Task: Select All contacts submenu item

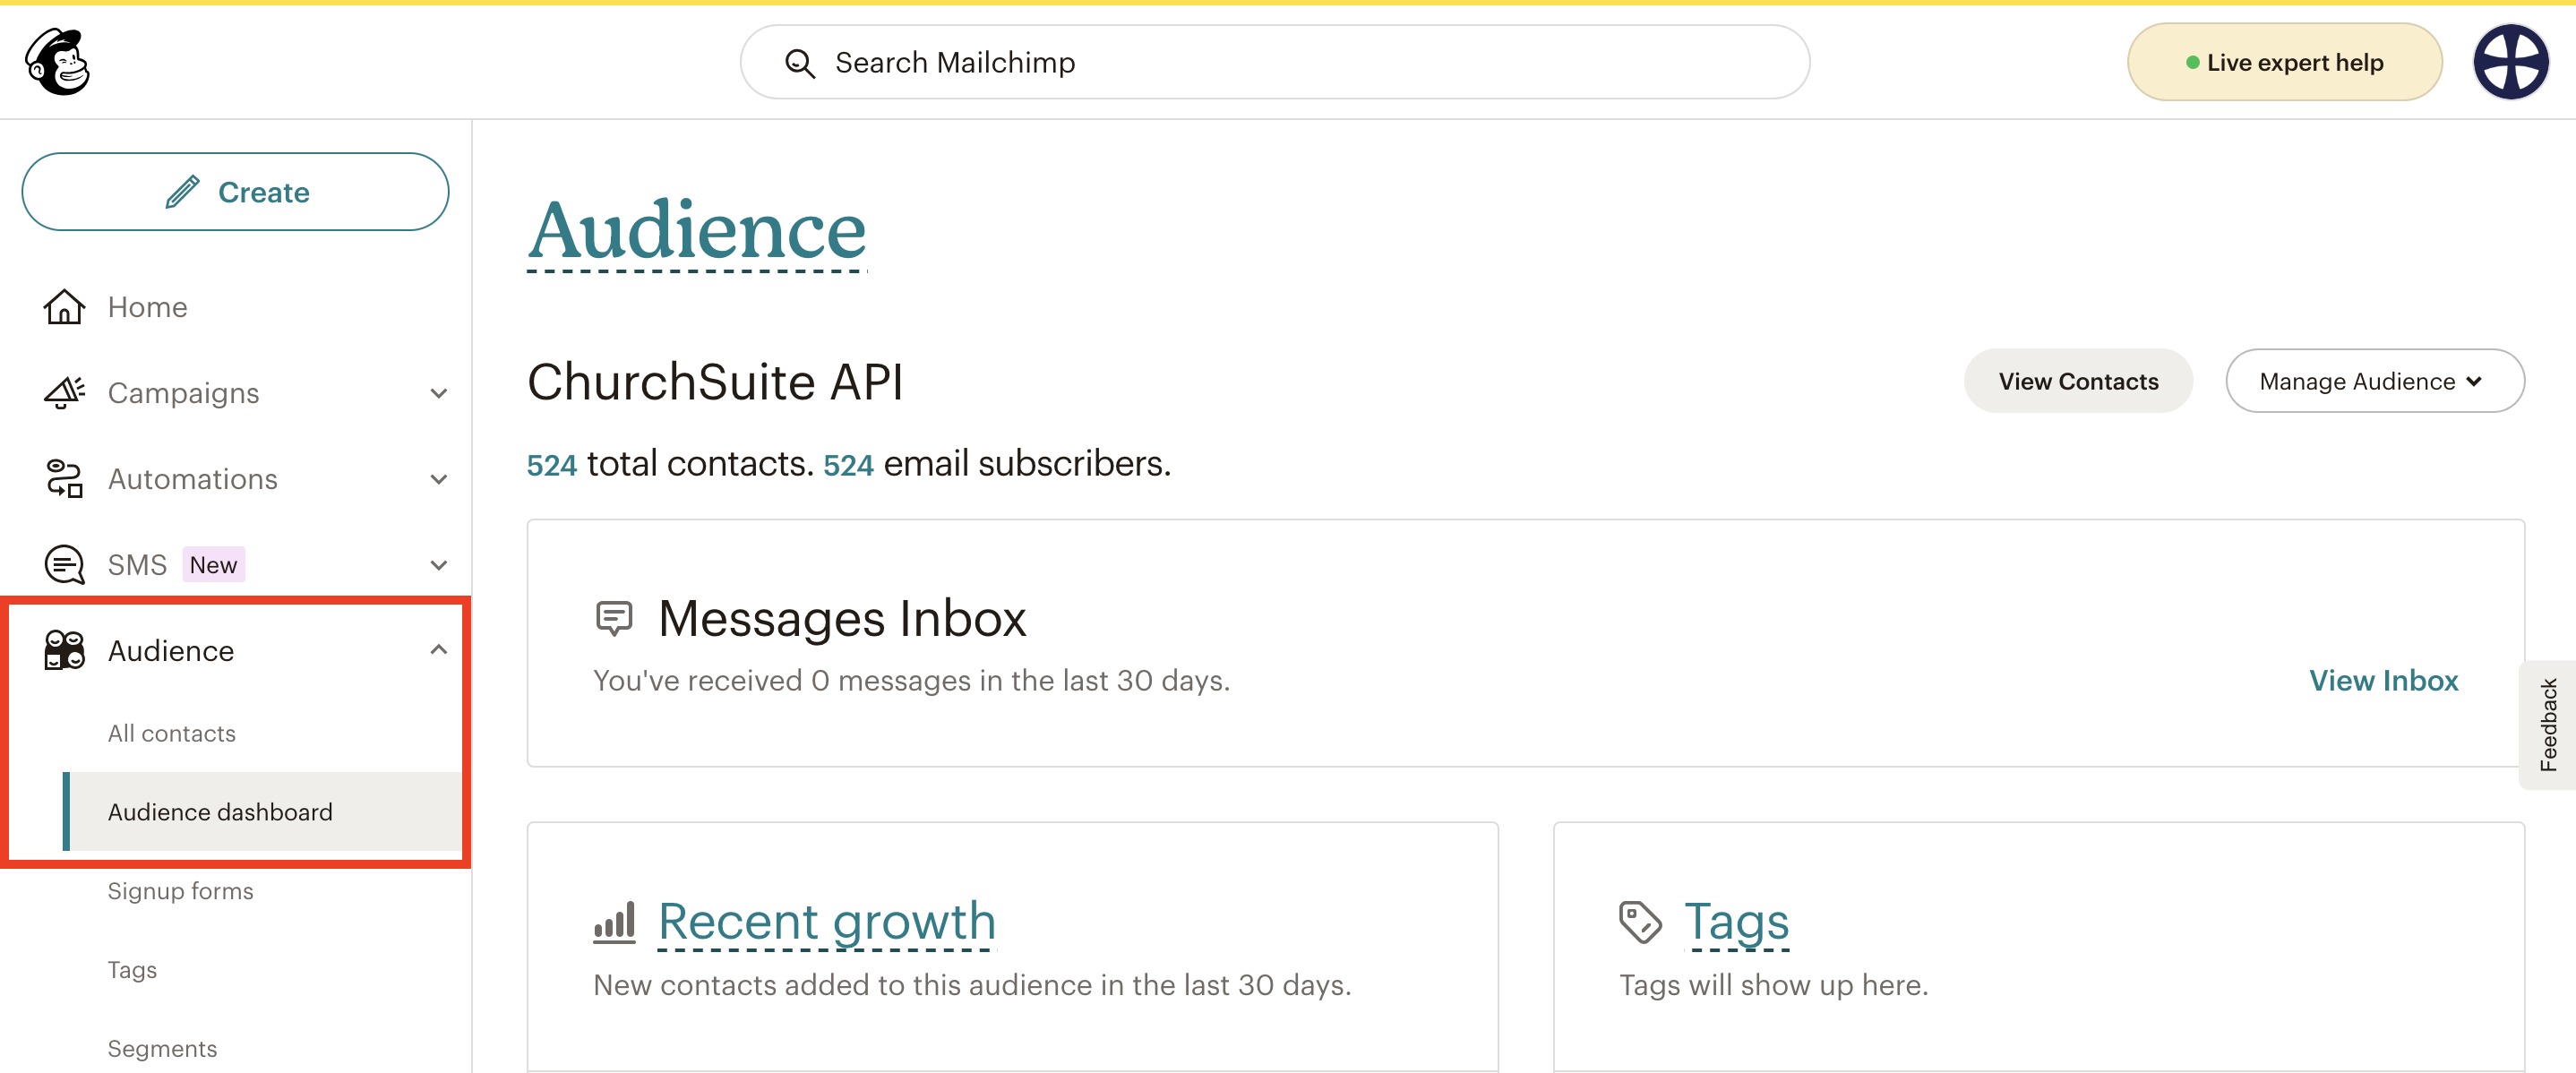Action: [172, 734]
